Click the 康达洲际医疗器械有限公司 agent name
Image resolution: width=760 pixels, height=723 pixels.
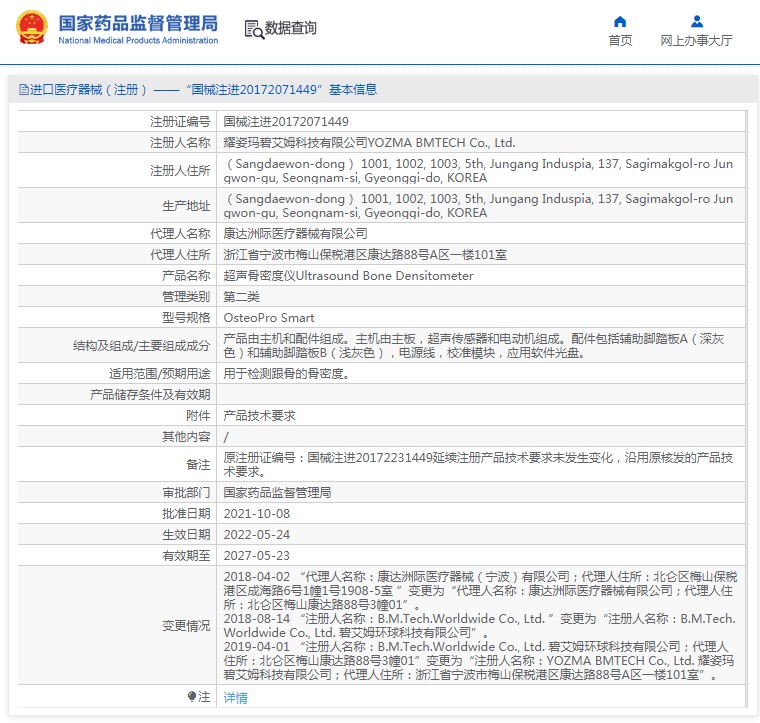295,234
